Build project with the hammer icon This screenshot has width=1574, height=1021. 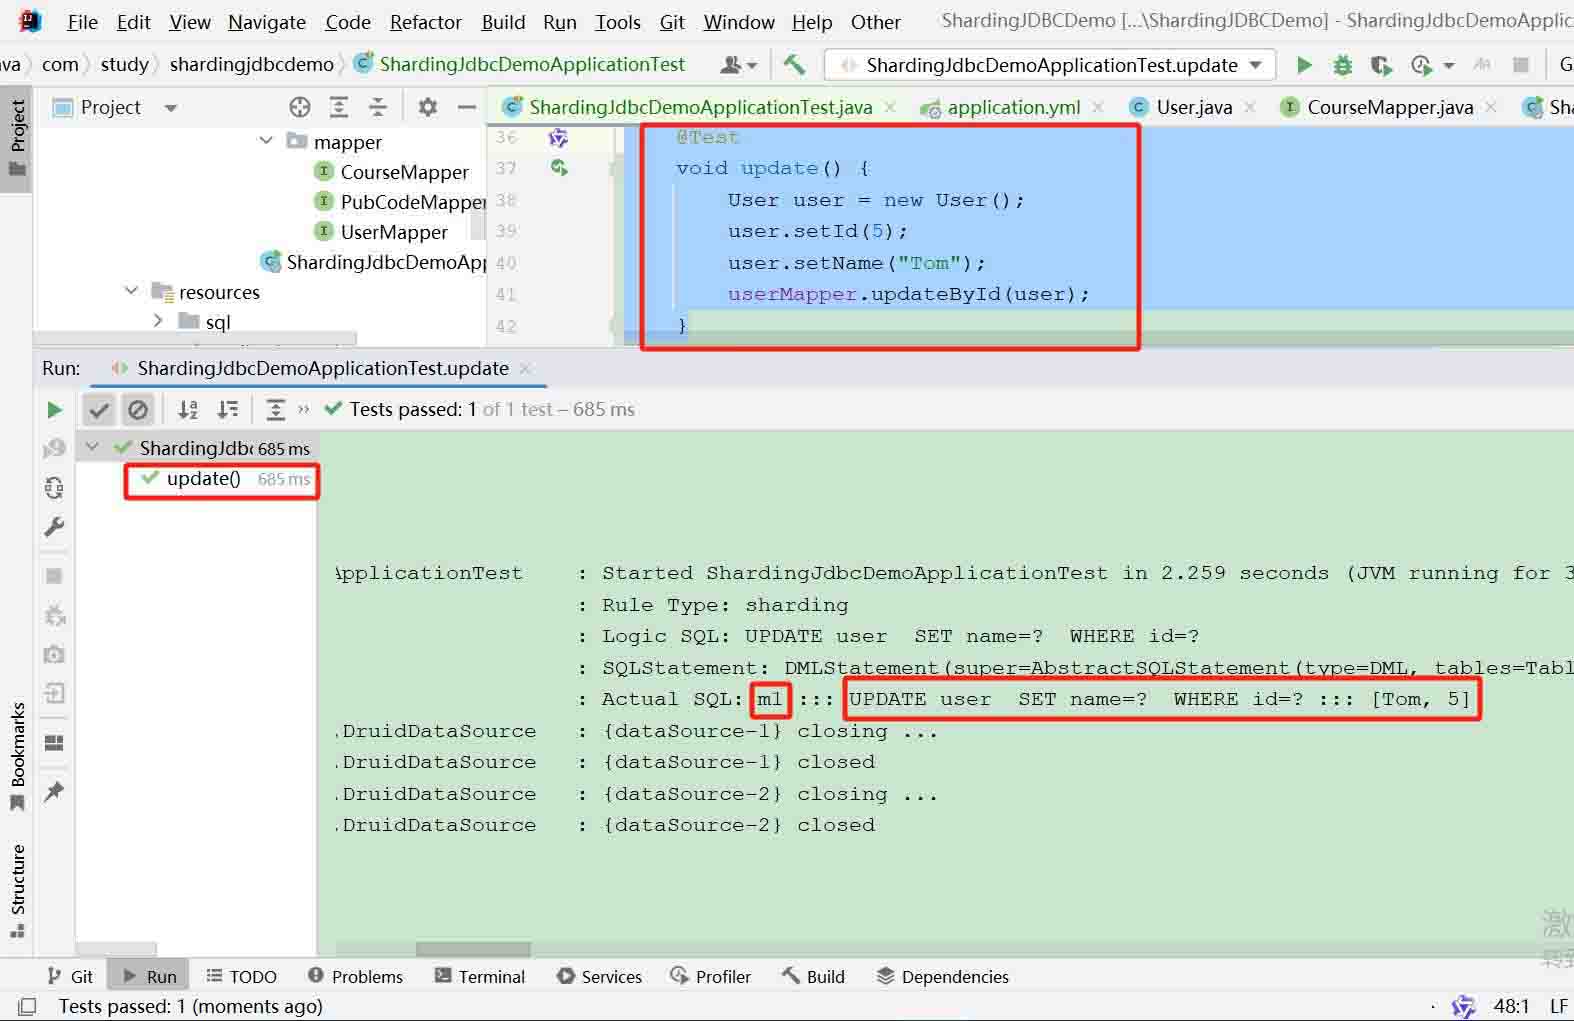[x=794, y=65]
